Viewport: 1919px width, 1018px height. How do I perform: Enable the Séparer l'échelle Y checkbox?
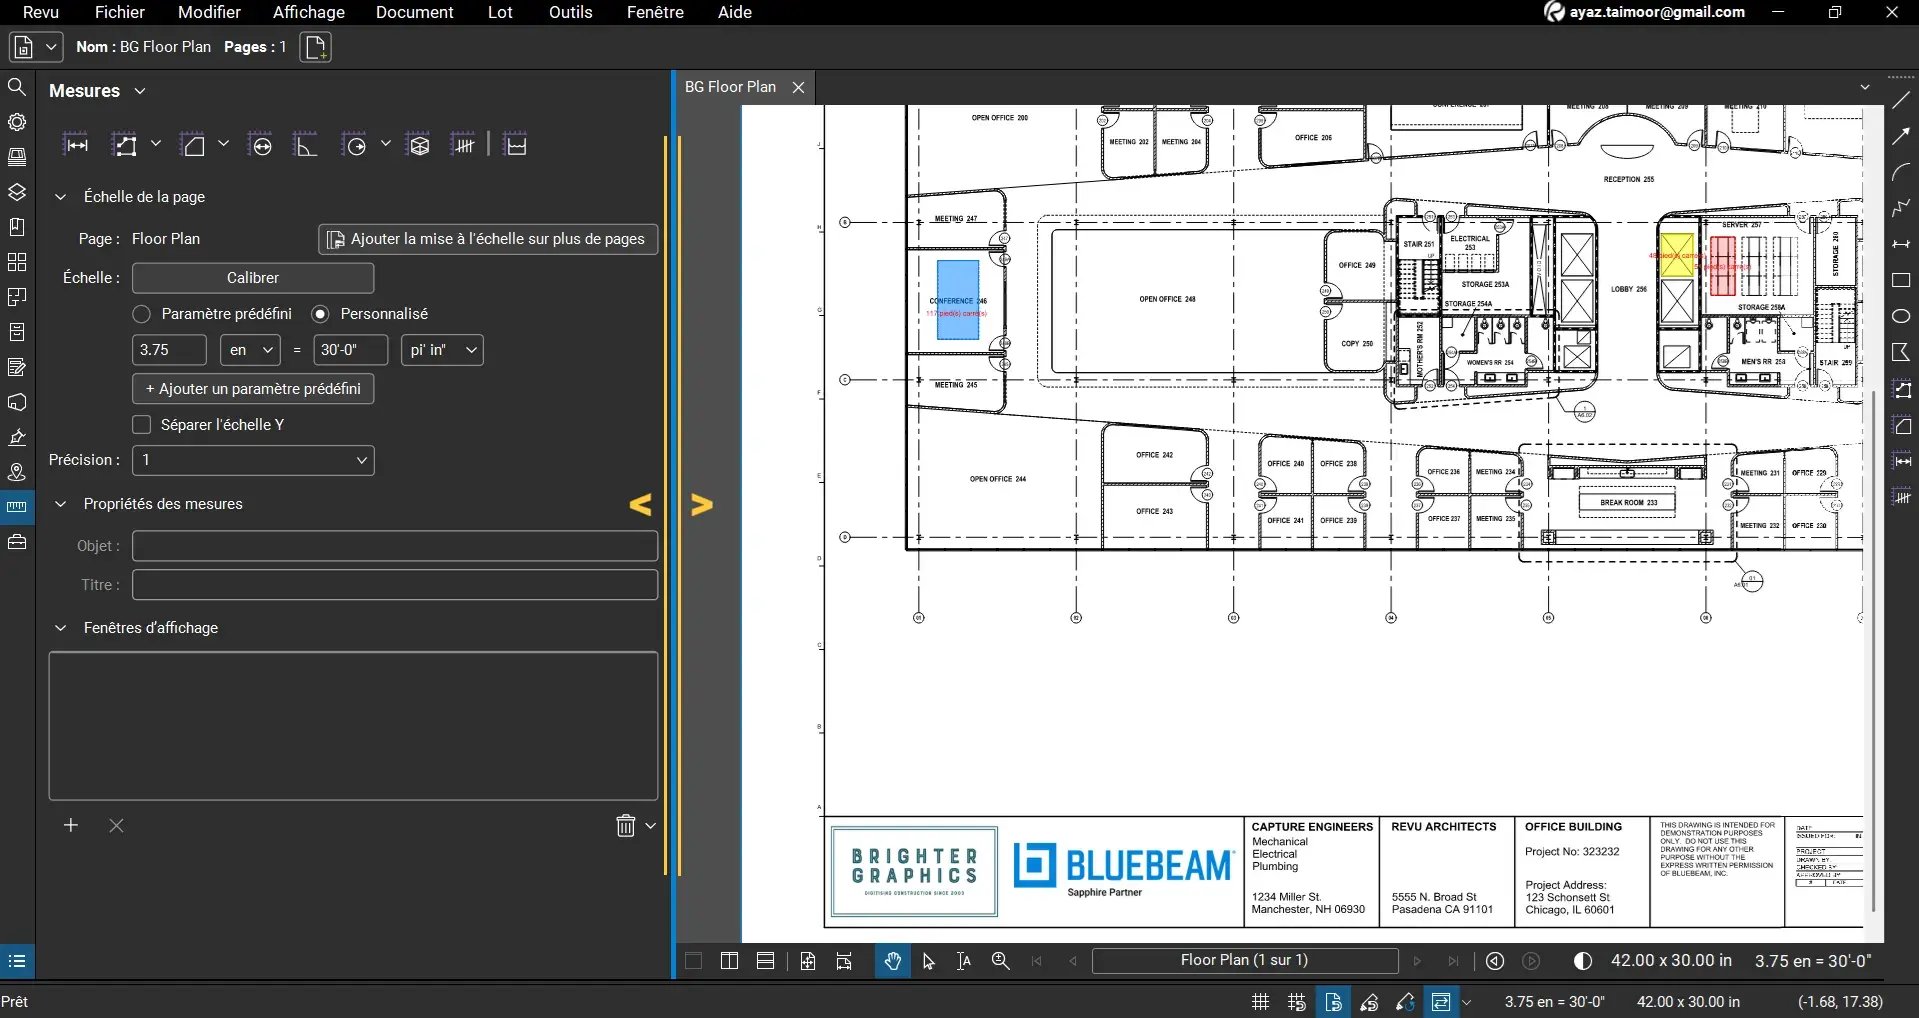click(142, 424)
